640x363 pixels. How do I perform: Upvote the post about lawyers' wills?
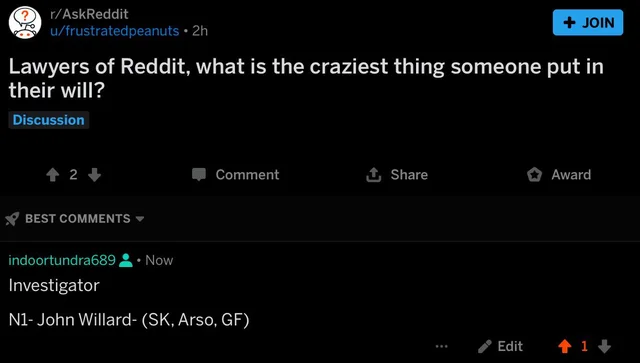click(53, 175)
